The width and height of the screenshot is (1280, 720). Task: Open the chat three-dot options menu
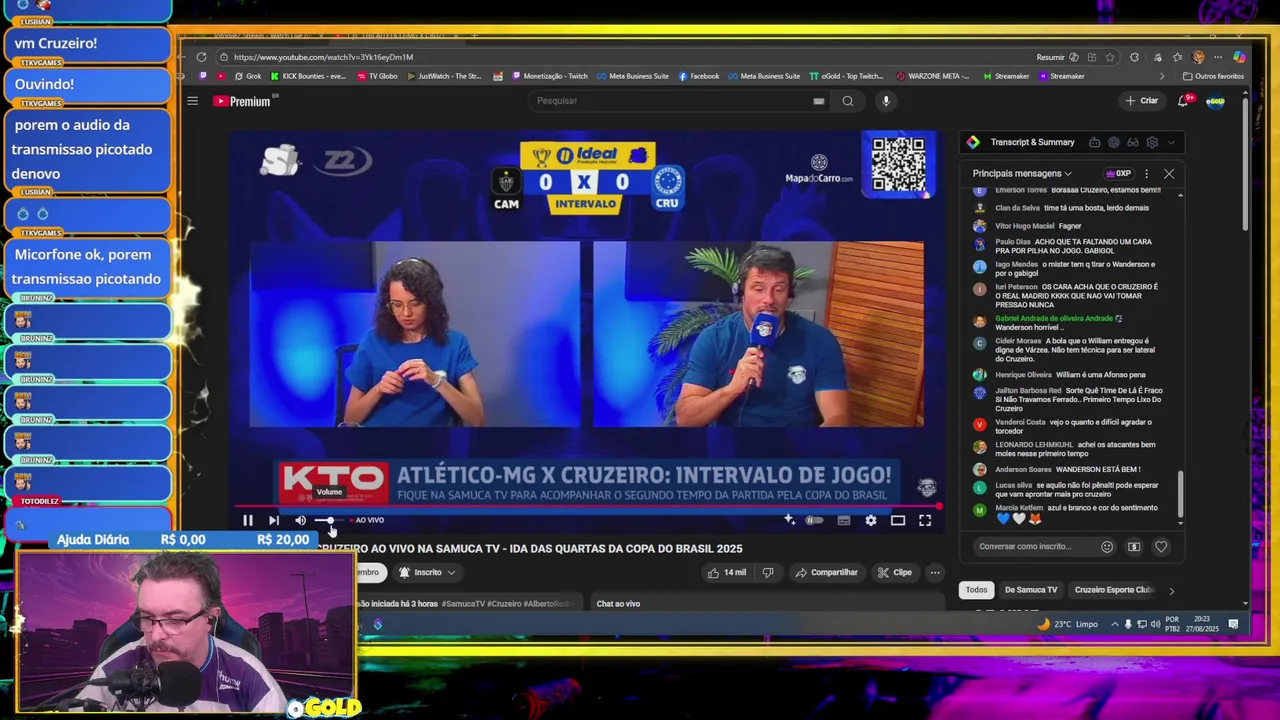coord(1146,174)
